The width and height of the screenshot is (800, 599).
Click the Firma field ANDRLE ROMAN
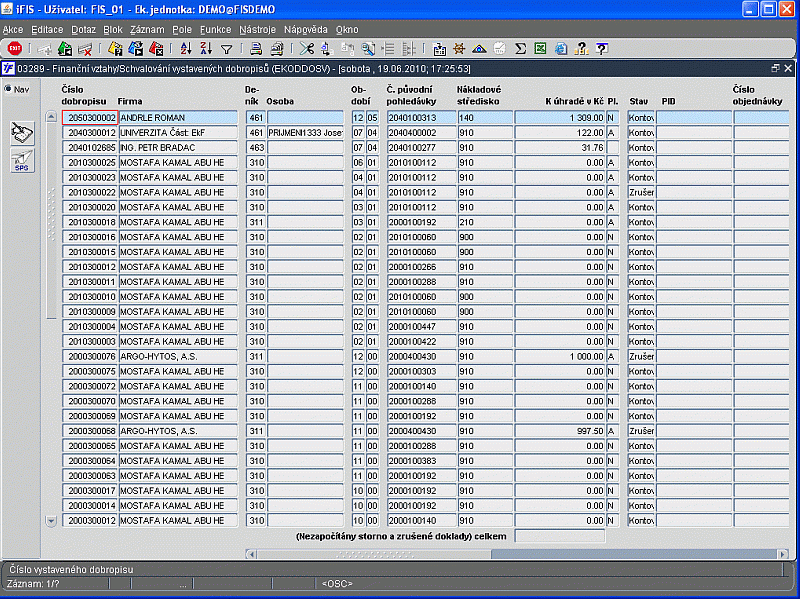[x=178, y=118]
